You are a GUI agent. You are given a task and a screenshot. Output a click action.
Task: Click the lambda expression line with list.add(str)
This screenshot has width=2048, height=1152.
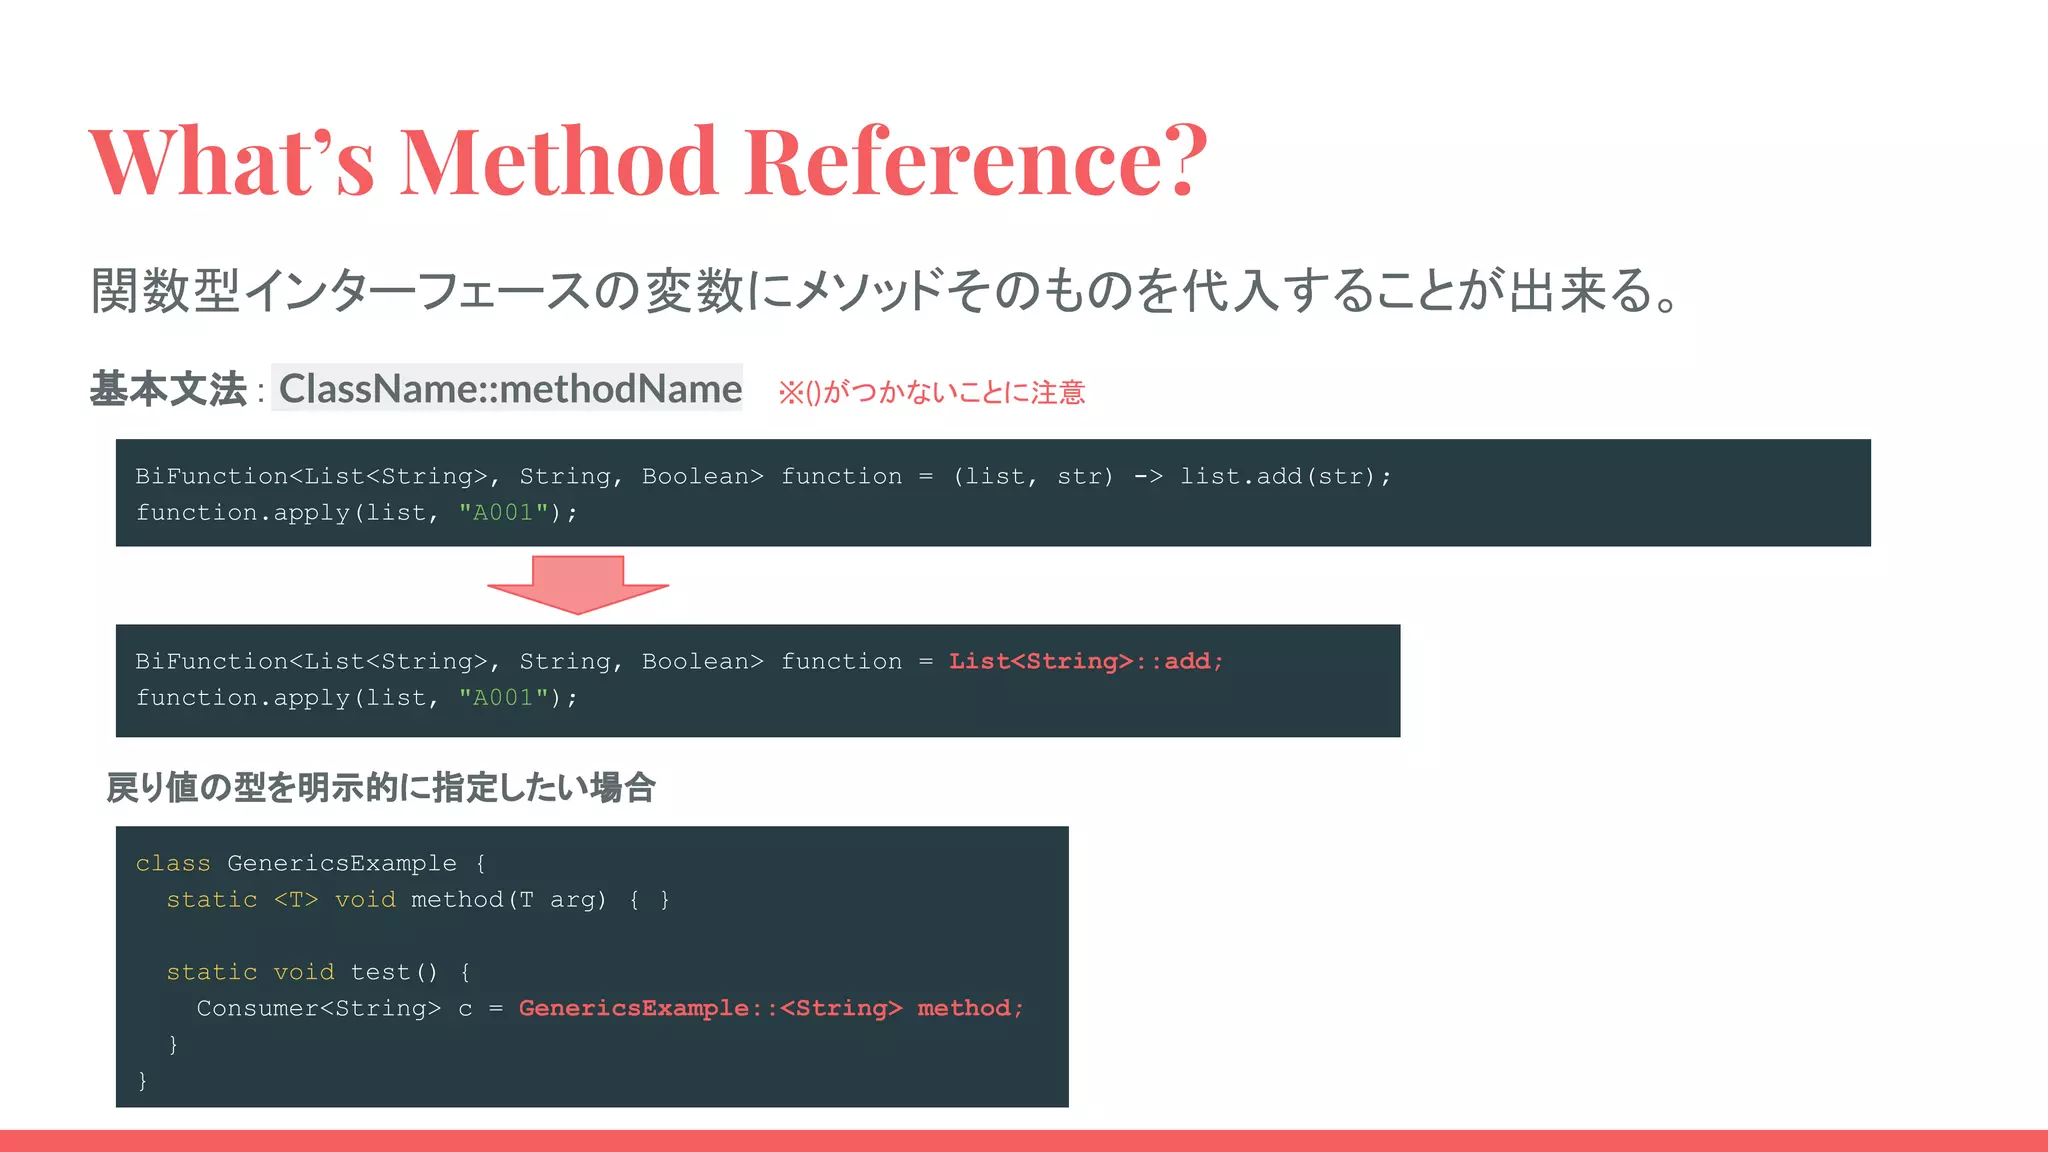click(x=763, y=476)
